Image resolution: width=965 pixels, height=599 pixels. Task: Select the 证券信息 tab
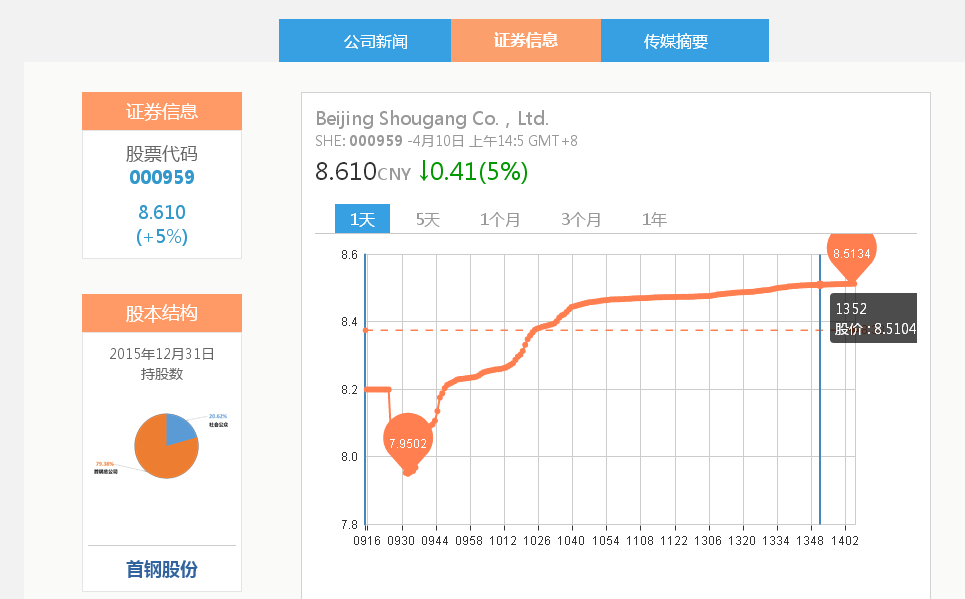coord(526,41)
